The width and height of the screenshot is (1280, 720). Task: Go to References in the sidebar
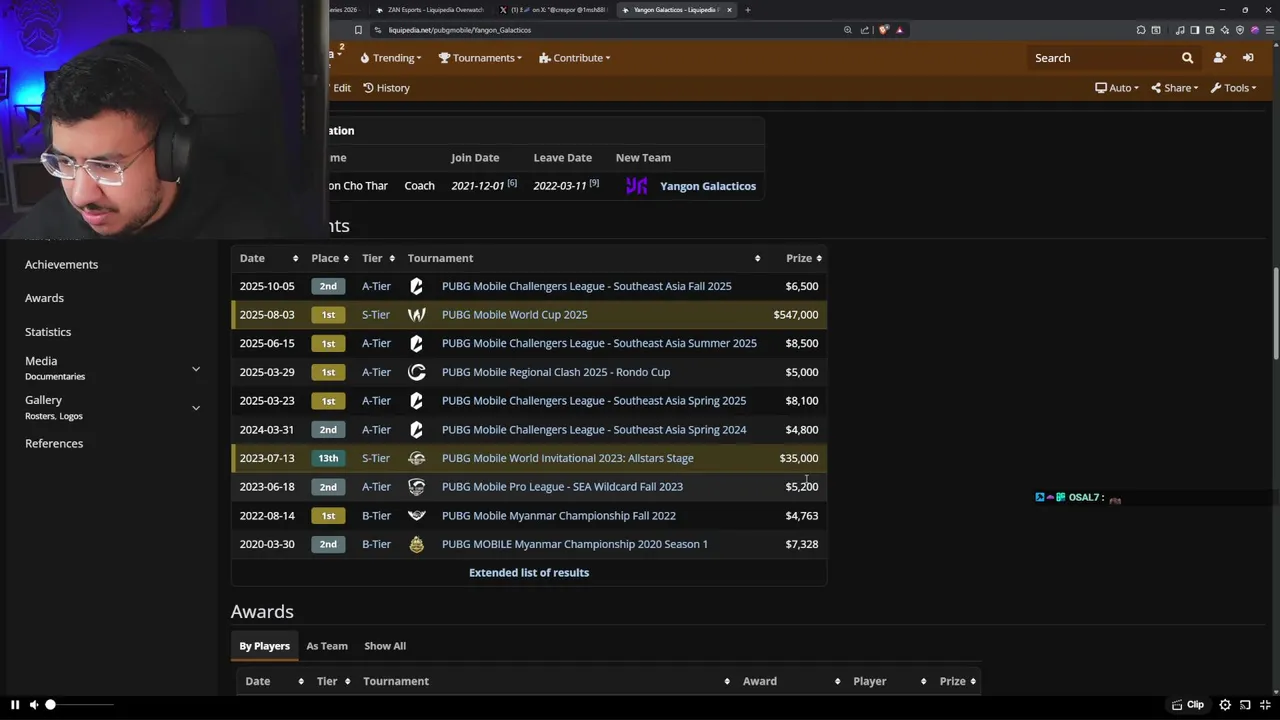(54, 443)
